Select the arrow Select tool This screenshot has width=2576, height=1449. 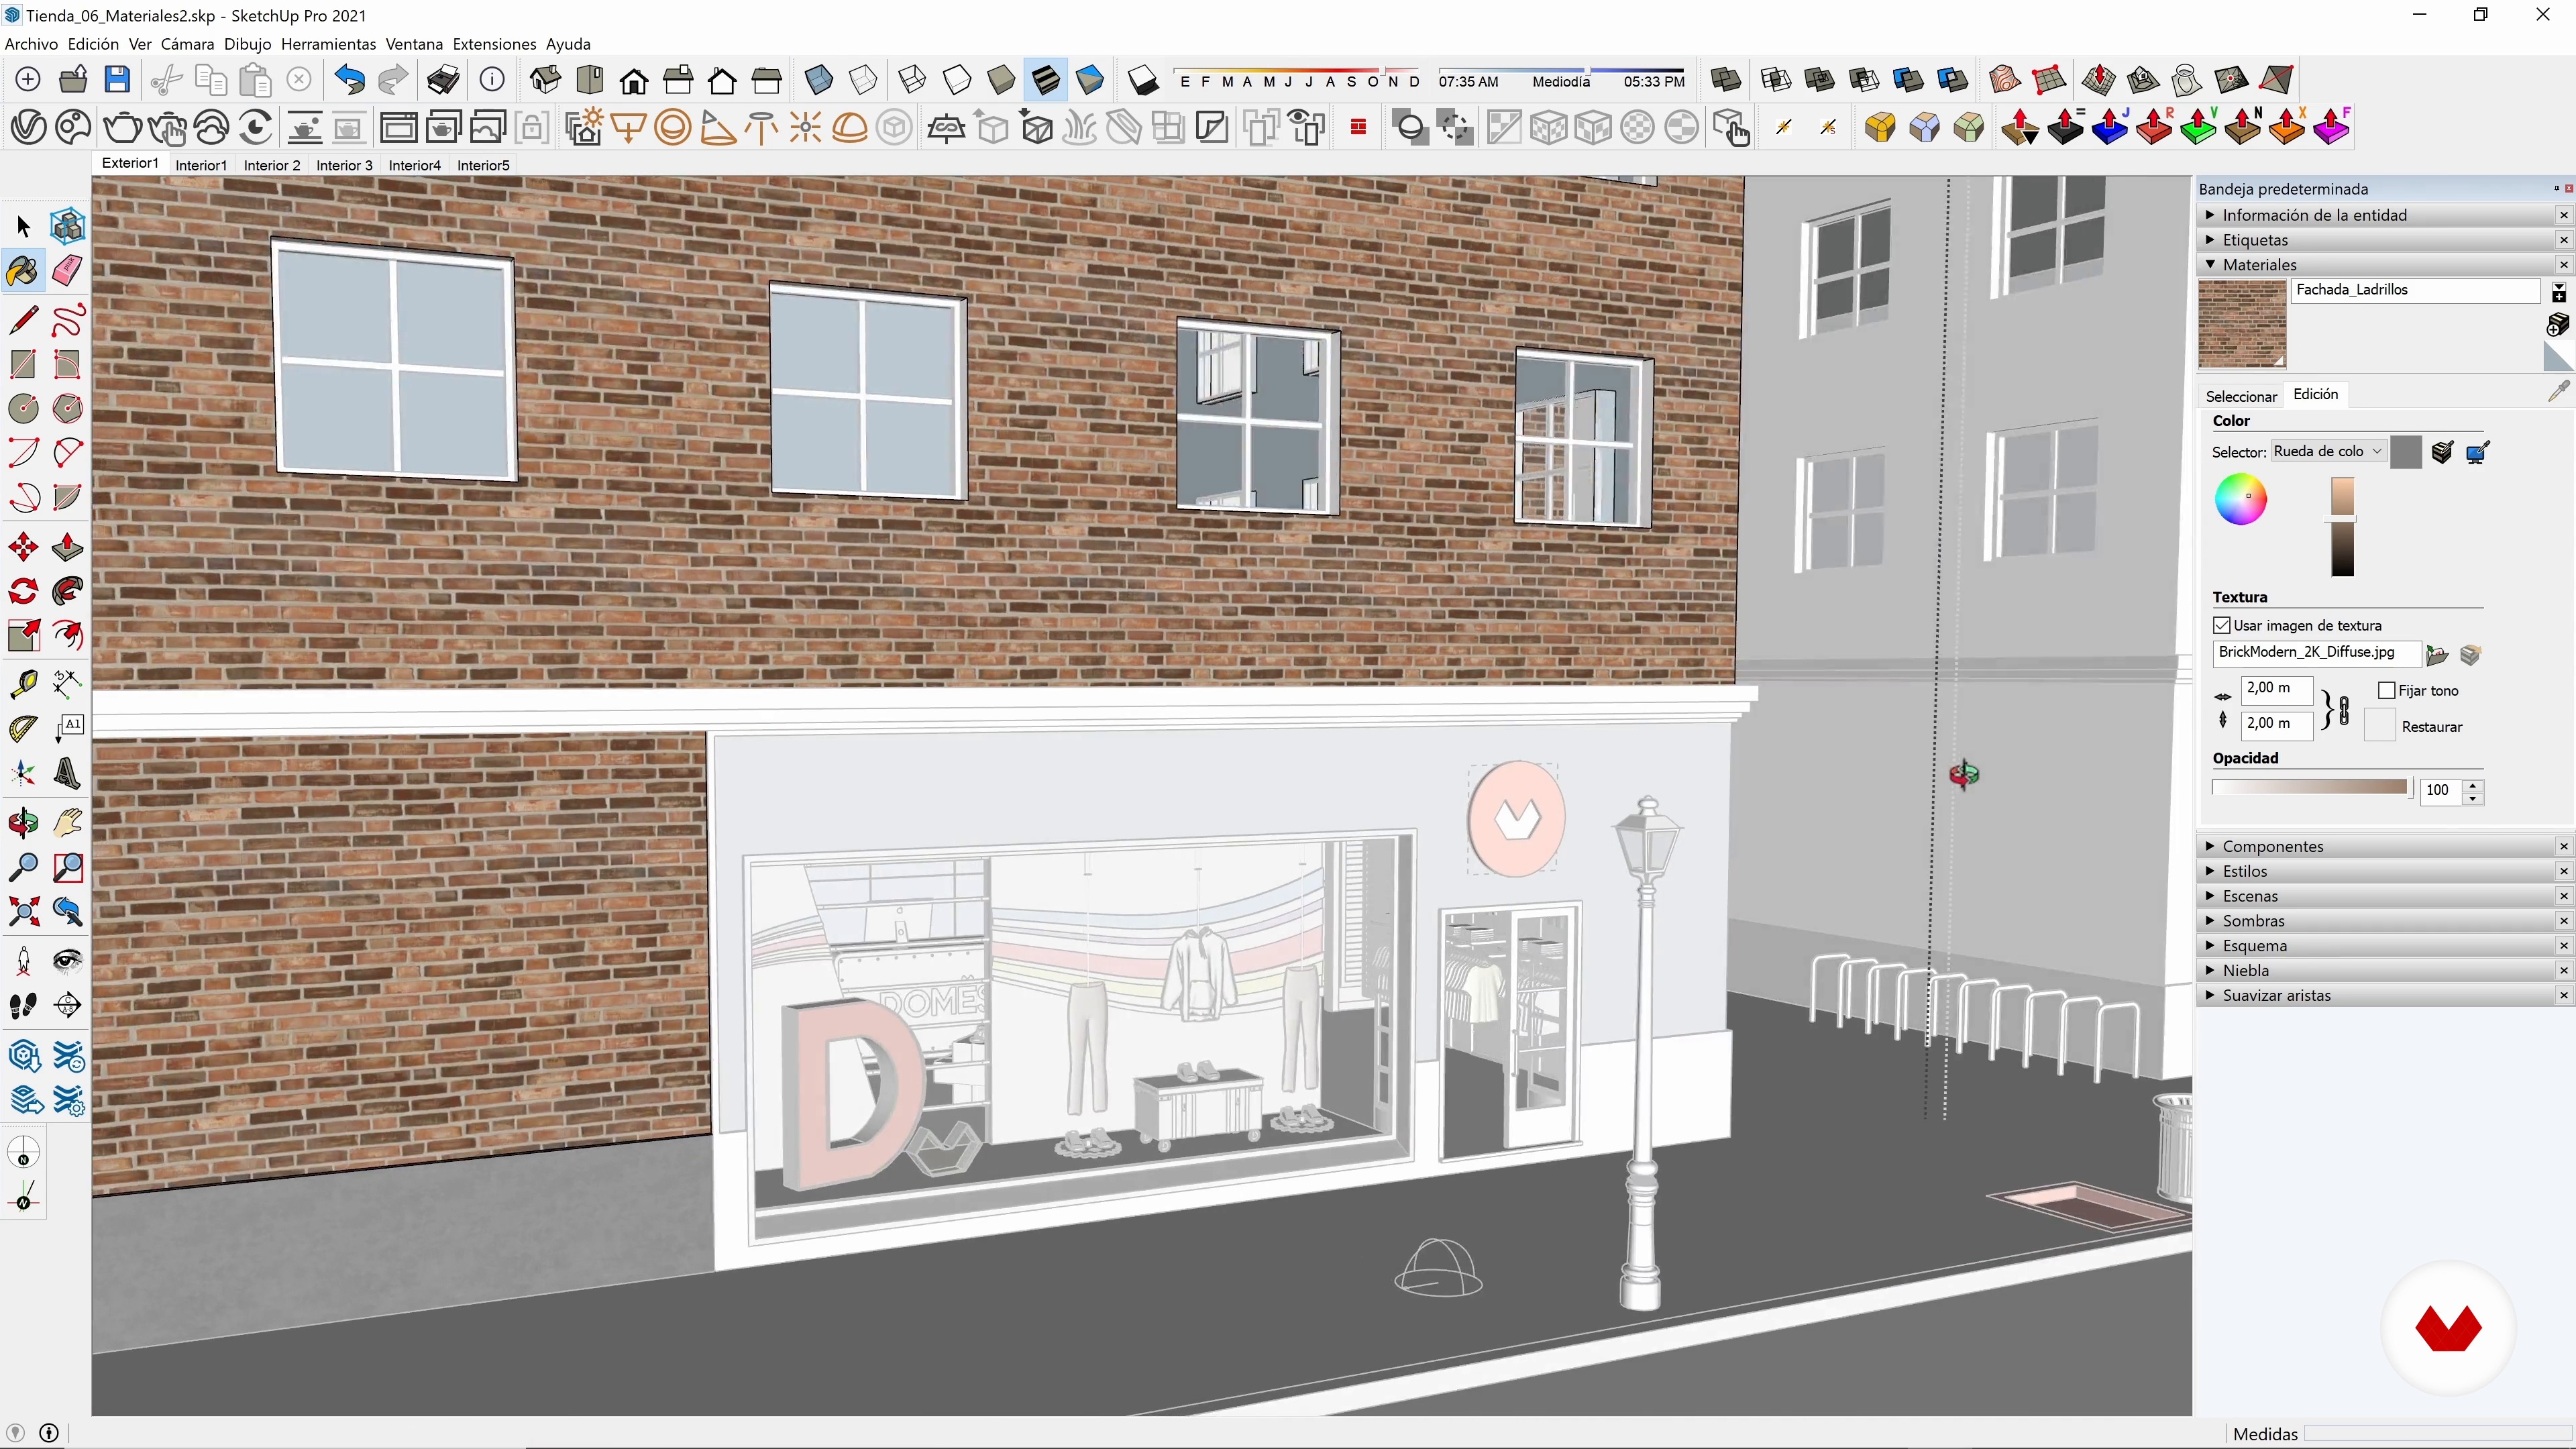tap(23, 227)
